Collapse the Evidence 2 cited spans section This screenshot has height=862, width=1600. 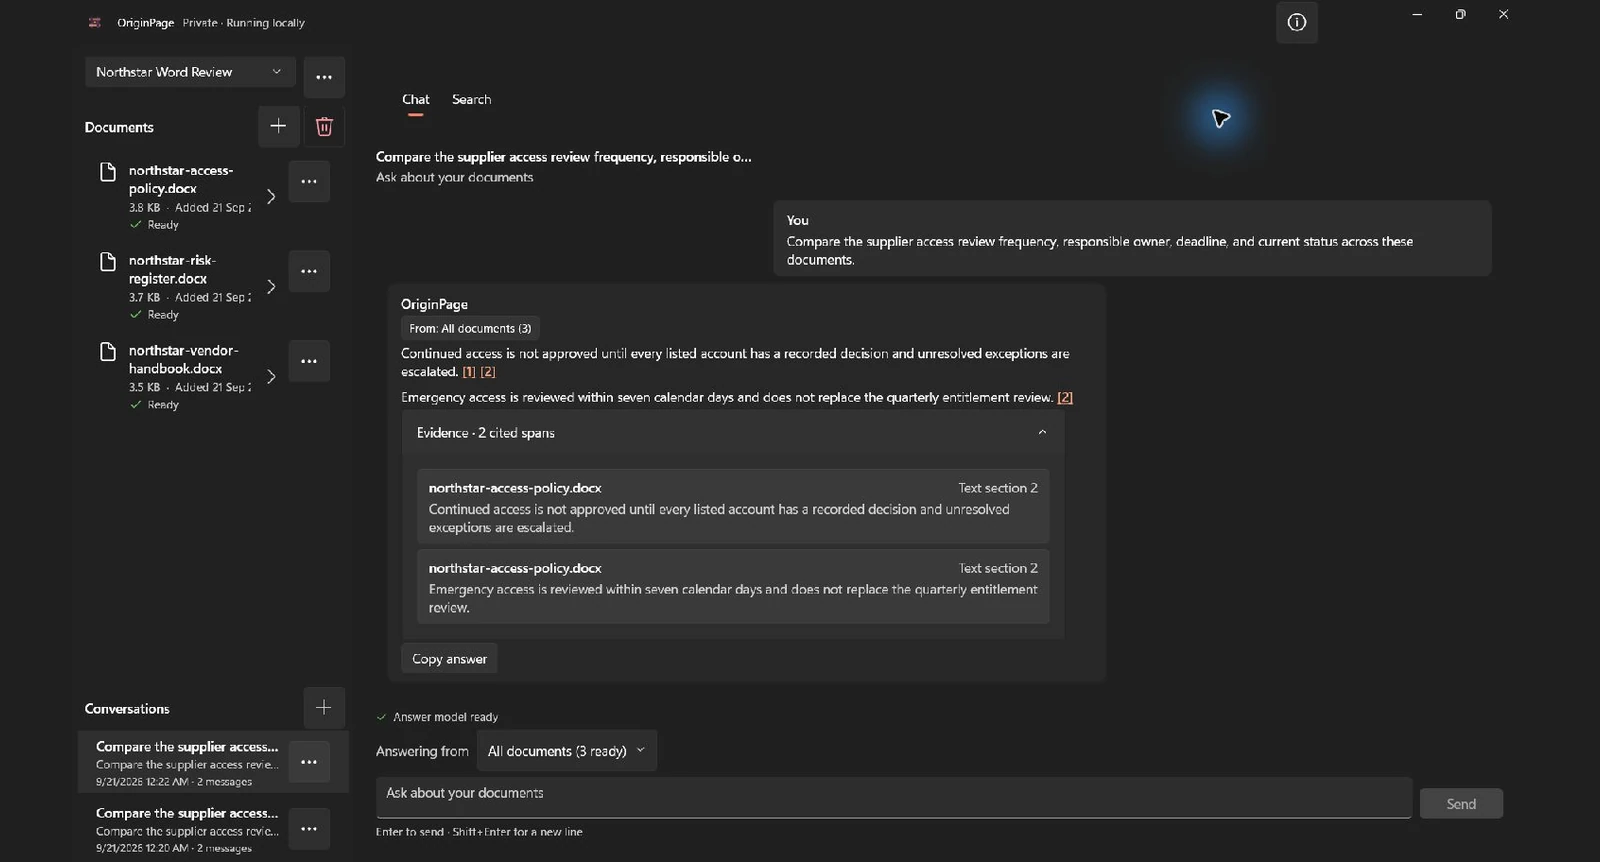tap(733, 433)
